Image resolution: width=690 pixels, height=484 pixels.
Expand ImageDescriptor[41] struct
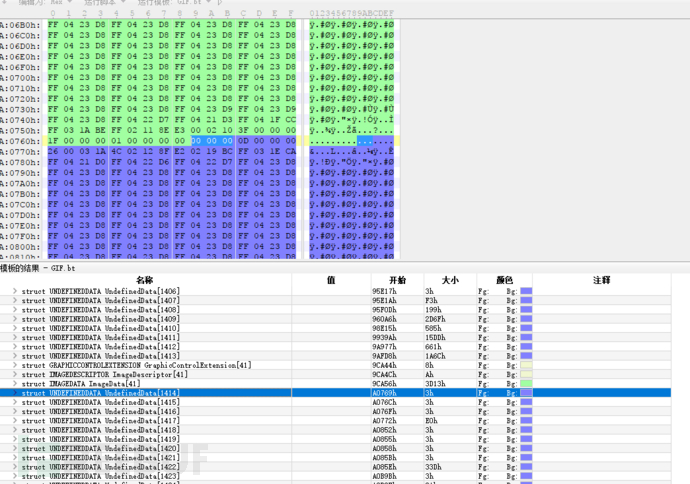pyautogui.click(x=15, y=374)
